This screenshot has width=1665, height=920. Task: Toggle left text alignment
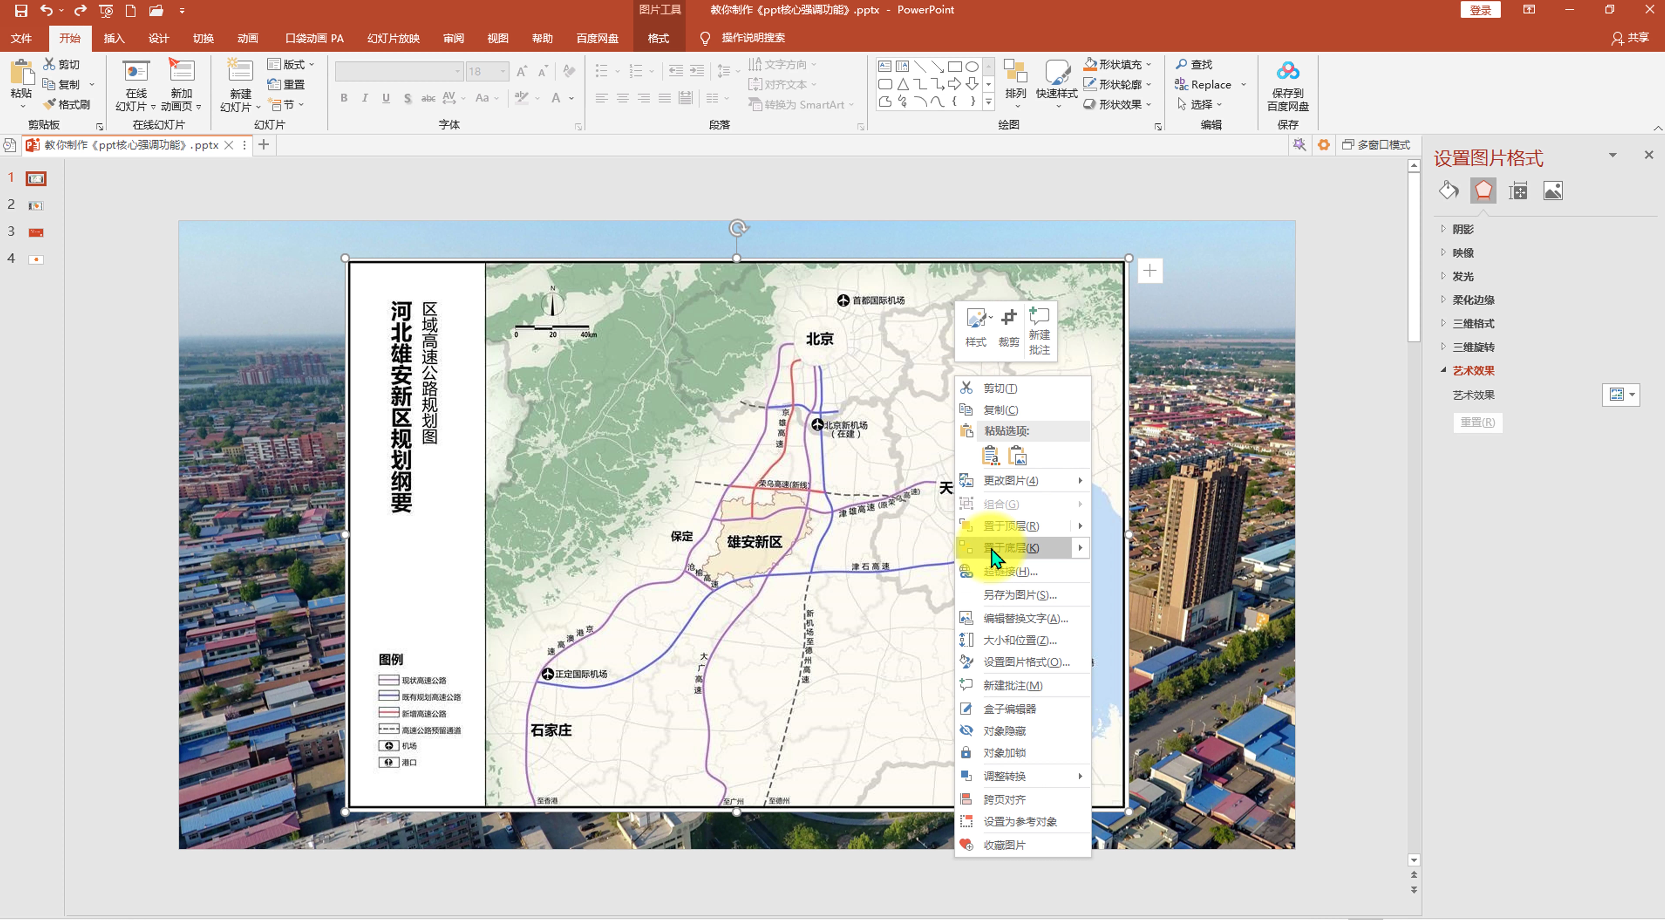(601, 98)
